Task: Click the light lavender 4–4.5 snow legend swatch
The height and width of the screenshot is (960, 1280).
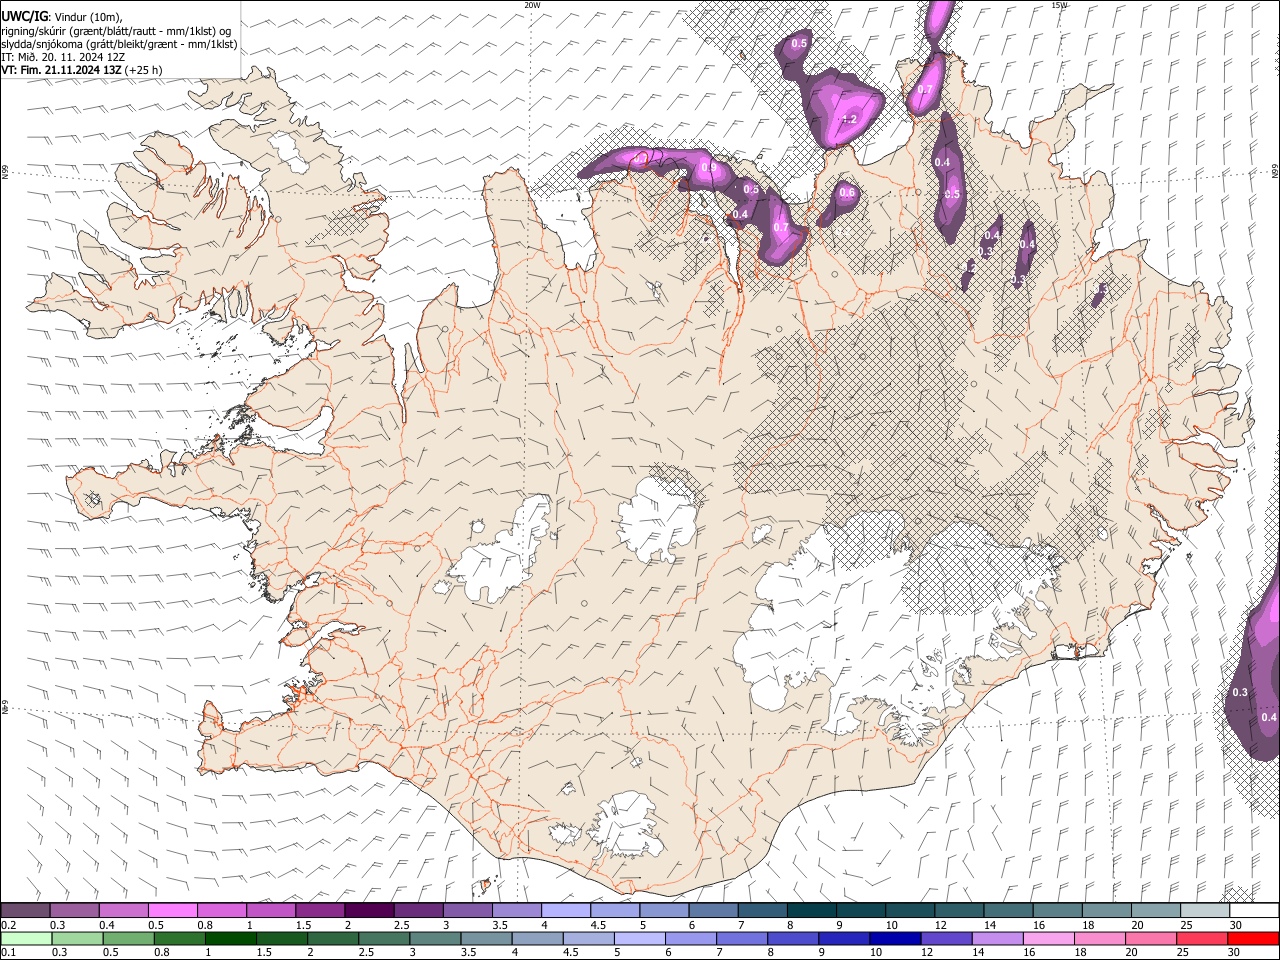Action: pos(565,910)
